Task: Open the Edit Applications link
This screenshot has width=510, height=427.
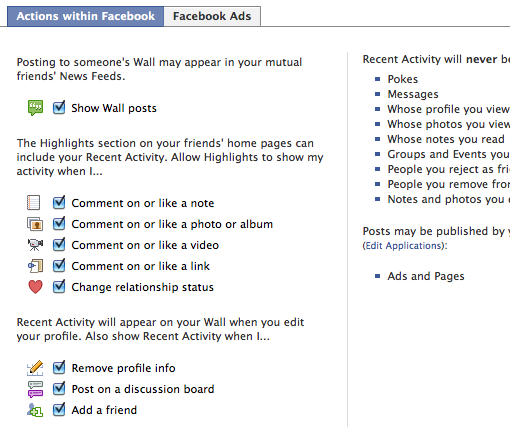Action: click(405, 246)
